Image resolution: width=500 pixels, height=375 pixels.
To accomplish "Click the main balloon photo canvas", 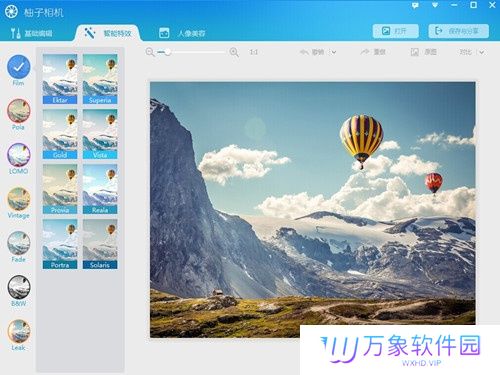I will (x=313, y=210).
